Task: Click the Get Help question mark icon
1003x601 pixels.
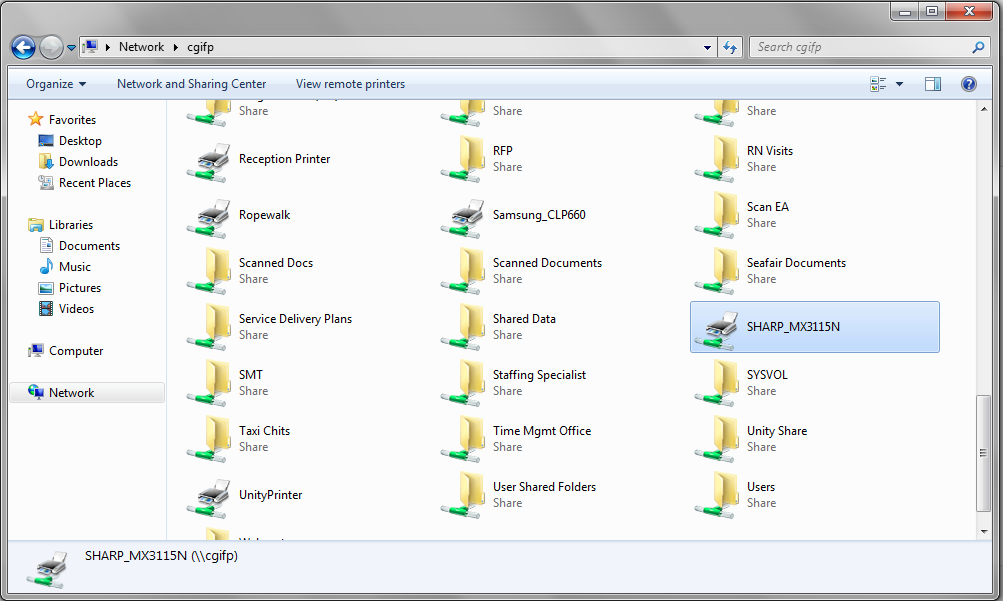Action: (968, 84)
